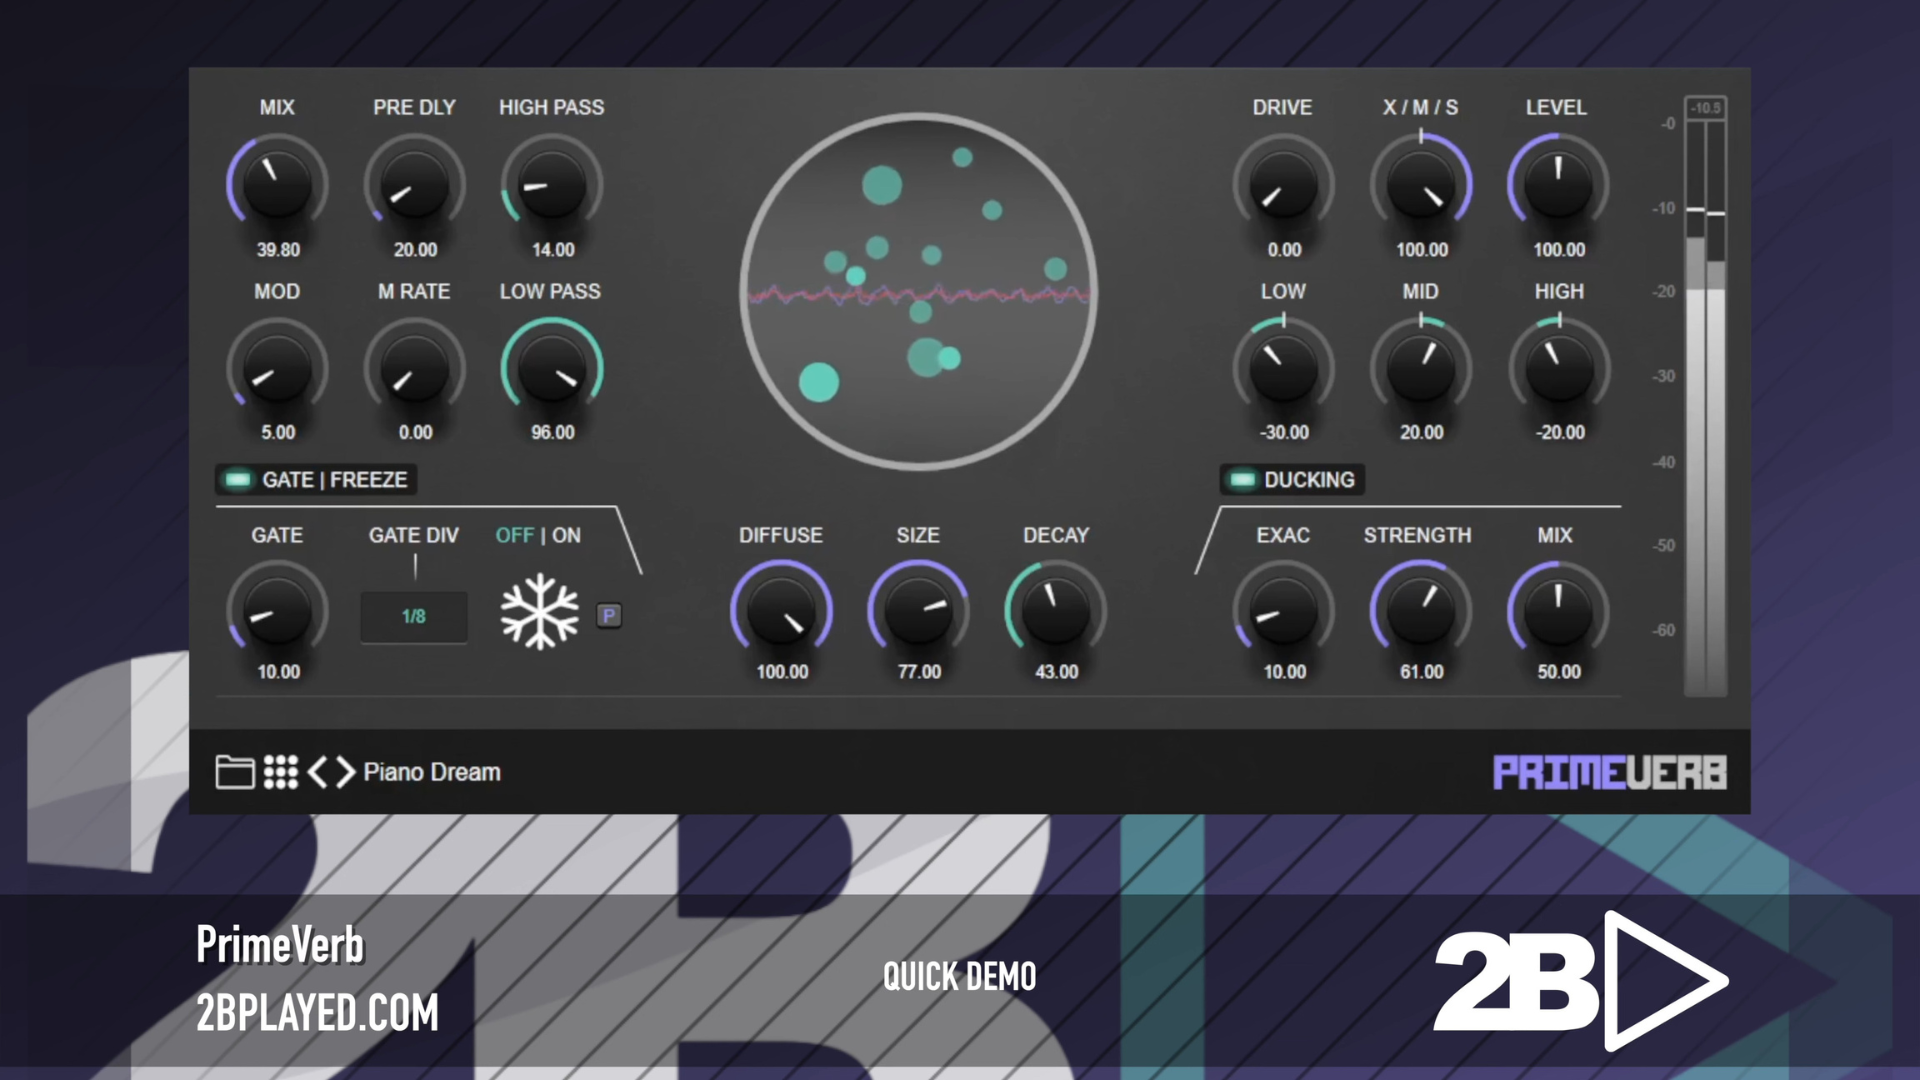
Task: Click the 61.00 STRENGTH value
Action: coord(1422,672)
